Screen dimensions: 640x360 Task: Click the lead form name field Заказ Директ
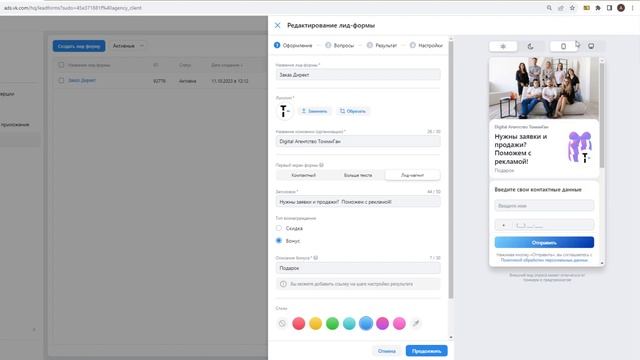tap(358, 75)
